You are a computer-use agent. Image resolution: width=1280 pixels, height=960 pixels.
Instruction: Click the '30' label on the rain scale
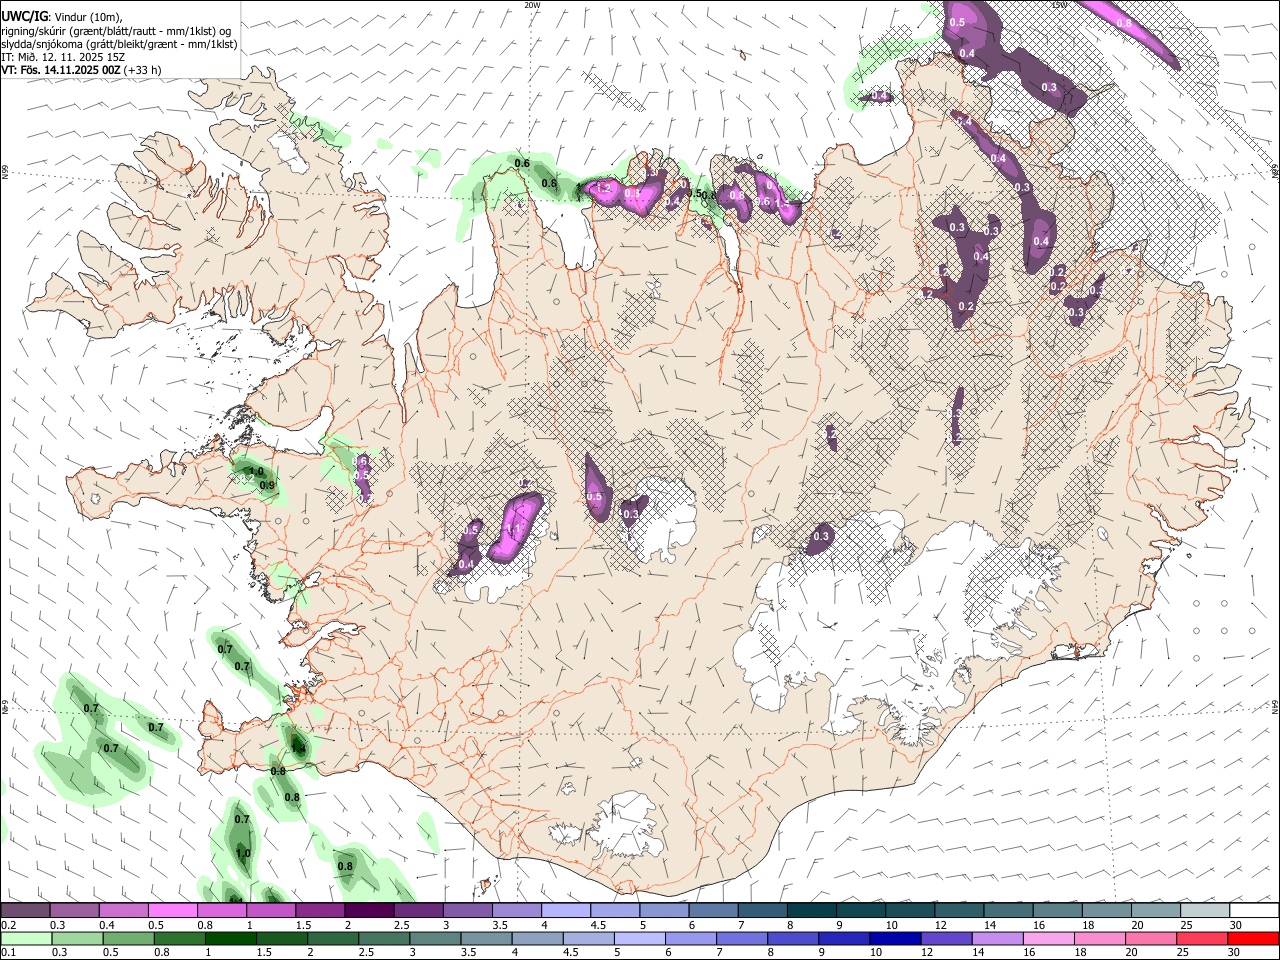pos(1235,953)
